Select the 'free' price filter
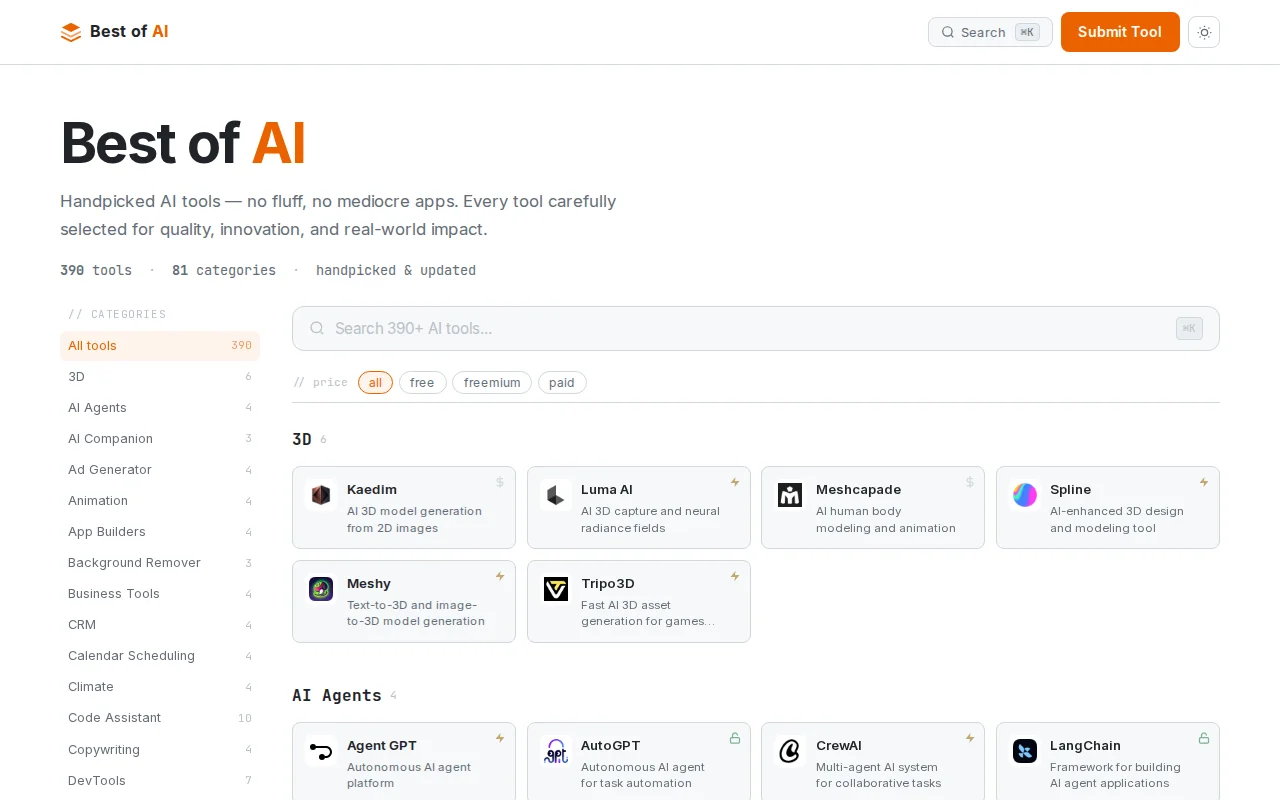 (x=422, y=382)
